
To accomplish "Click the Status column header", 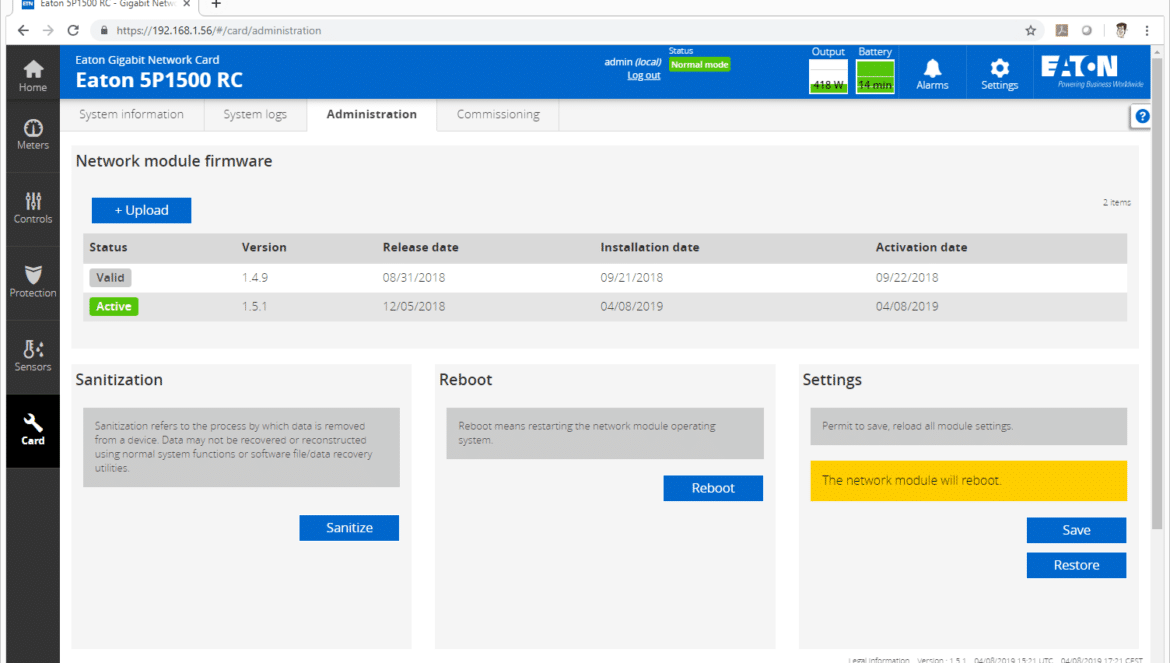I will pos(108,248).
